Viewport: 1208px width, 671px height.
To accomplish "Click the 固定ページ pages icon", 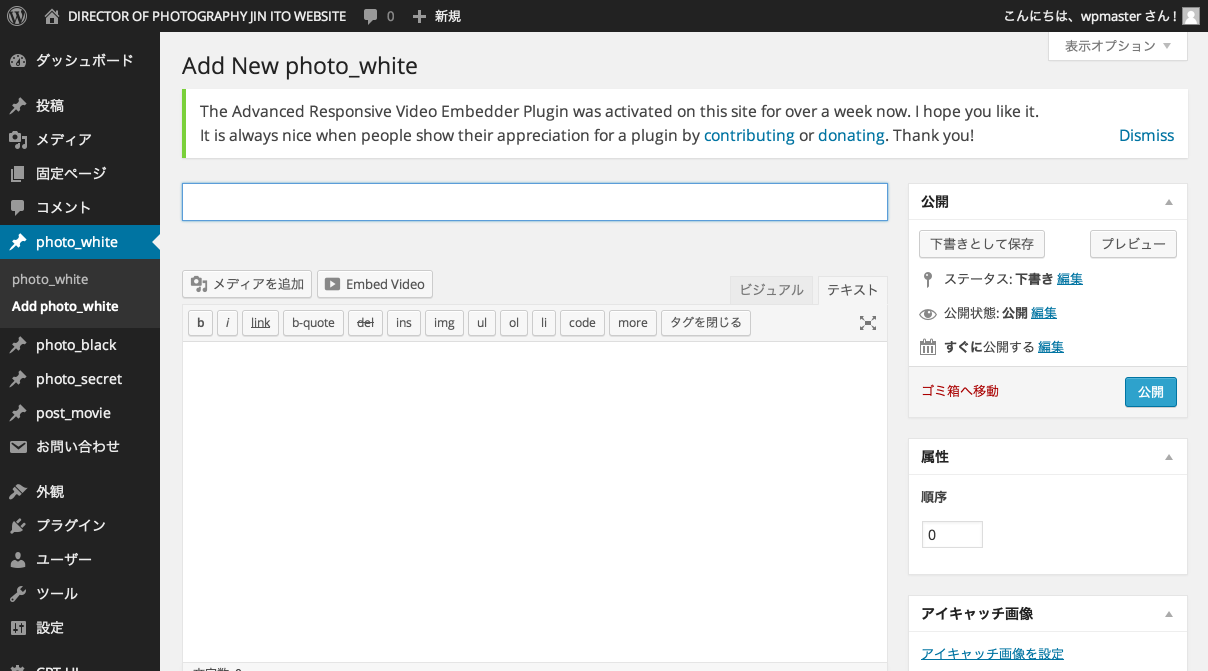I will click(x=18, y=174).
